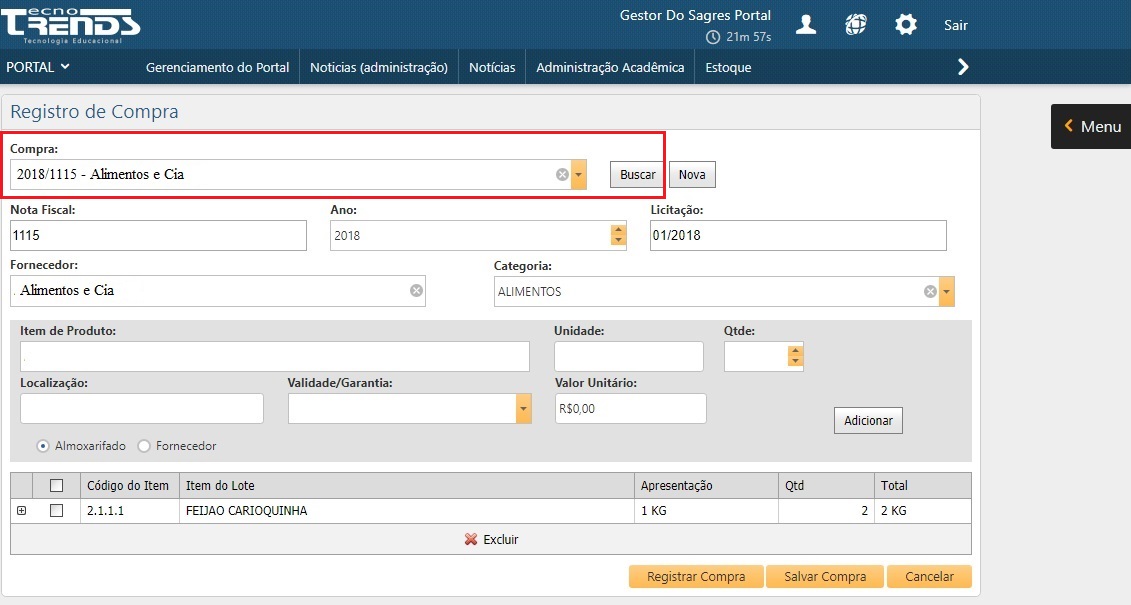The width and height of the screenshot is (1131, 605).
Task: Expand the FEIJAO CARIOQUINHA row details
Action: point(21,510)
